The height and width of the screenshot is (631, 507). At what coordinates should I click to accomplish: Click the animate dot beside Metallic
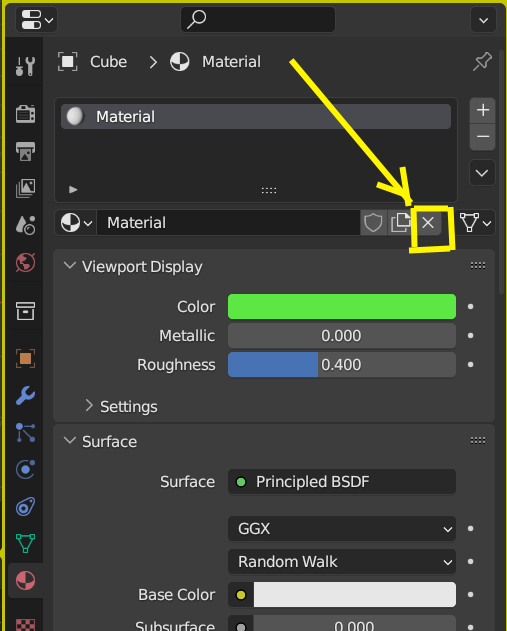(x=470, y=336)
